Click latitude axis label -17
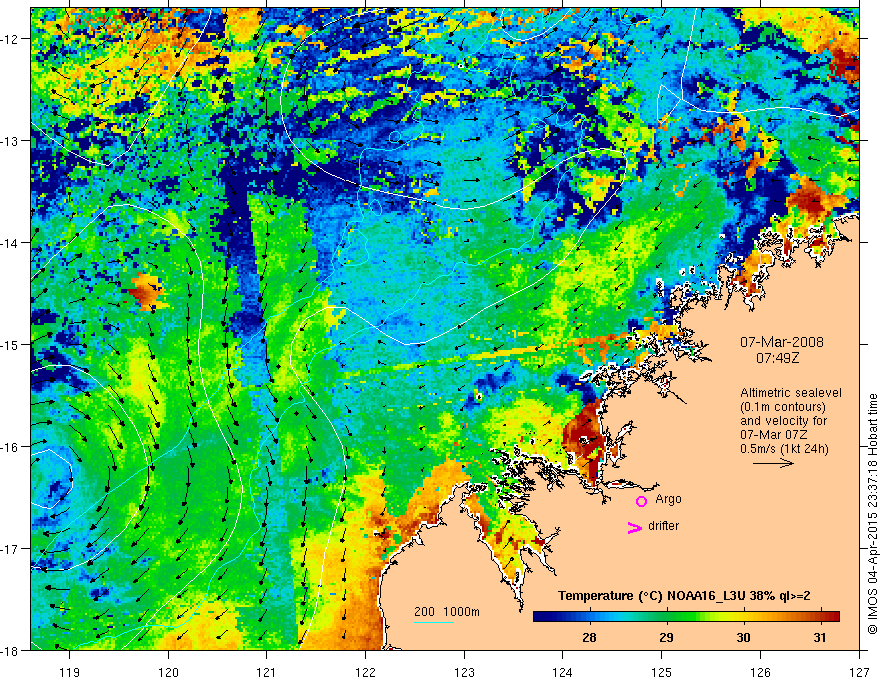Screen dimensions: 880x680 pyautogui.click(x=11, y=549)
